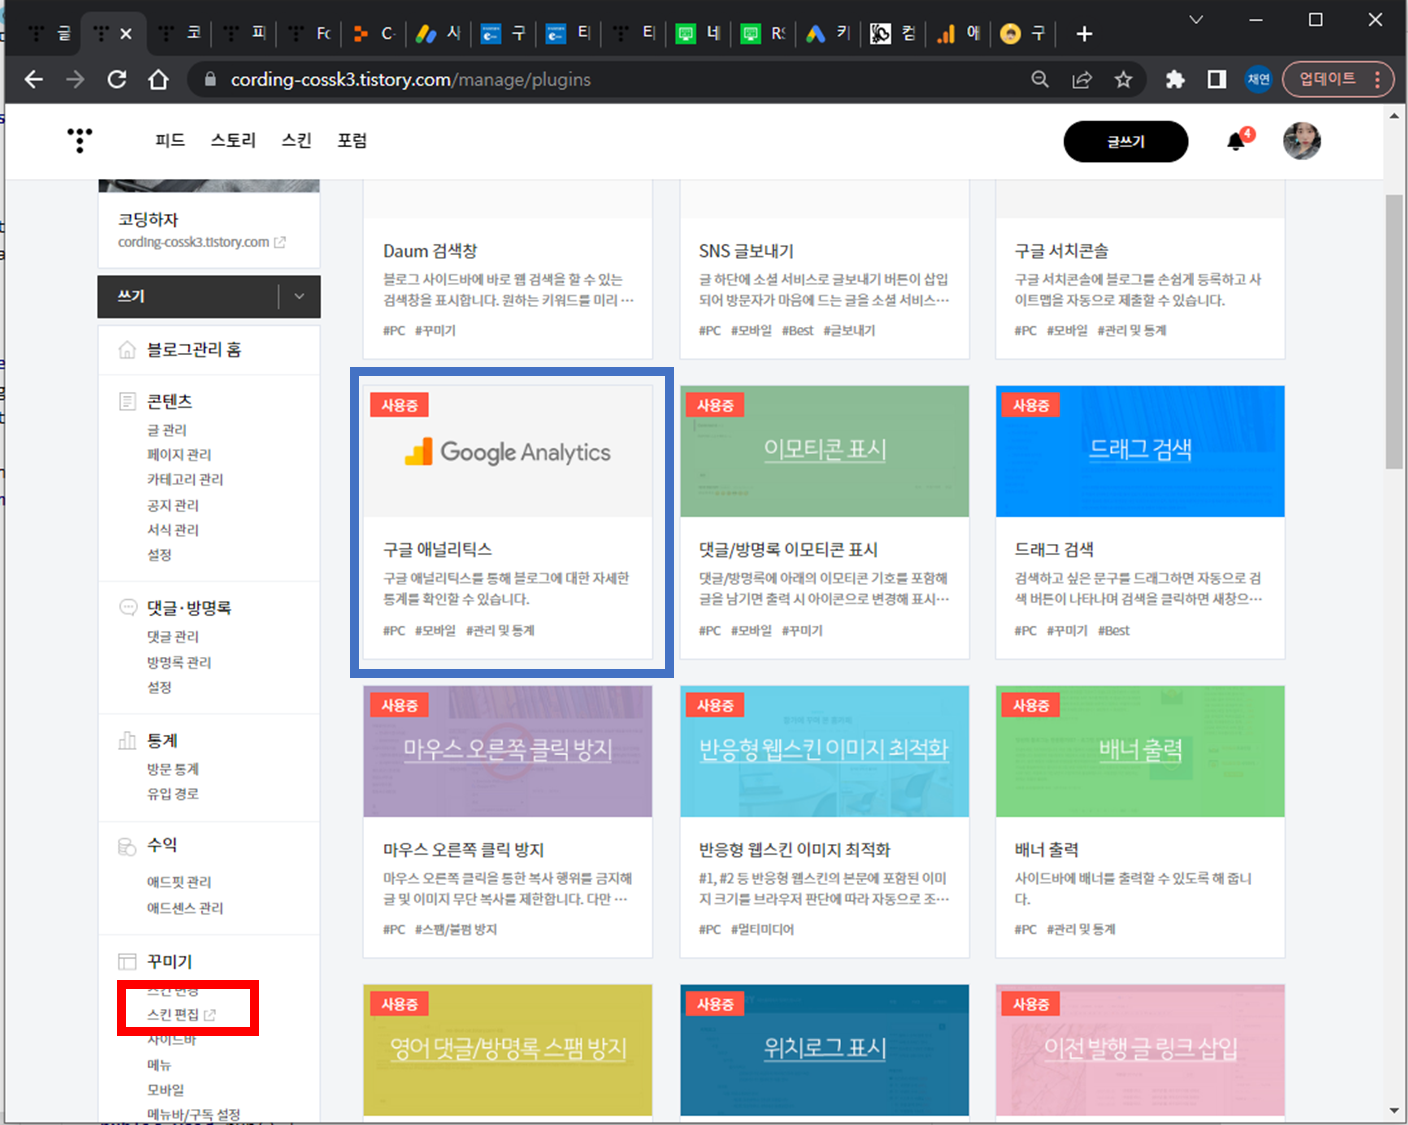Screen dimensions: 1408x1125
Task: Open 애드핏 관리 in sidebar
Action: [179, 882]
